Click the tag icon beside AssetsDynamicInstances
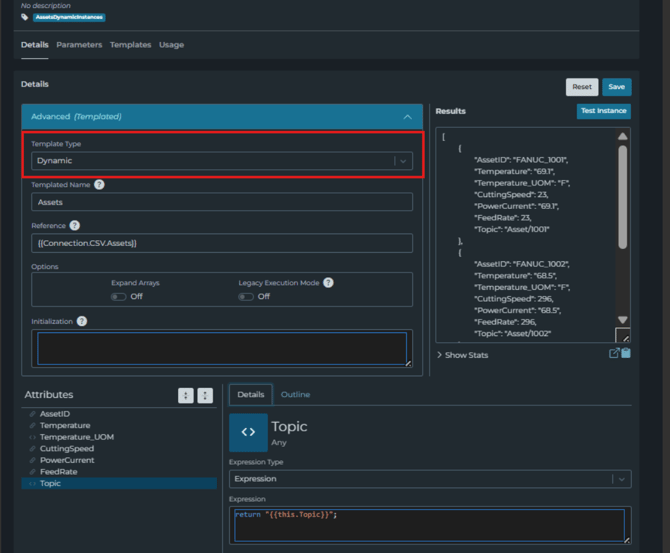 [x=25, y=17]
